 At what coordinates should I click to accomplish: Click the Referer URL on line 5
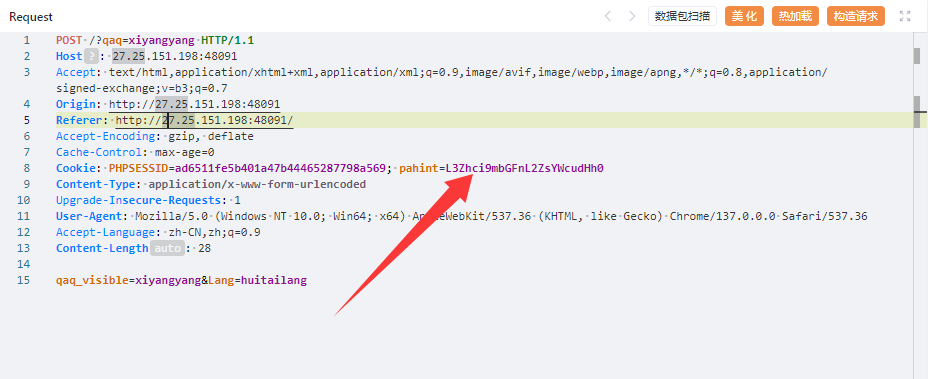click(x=204, y=120)
